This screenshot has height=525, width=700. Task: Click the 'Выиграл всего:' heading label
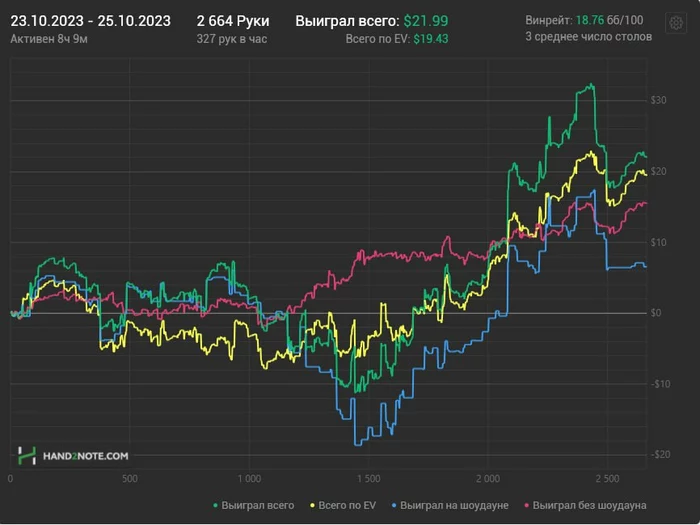pos(347,21)
